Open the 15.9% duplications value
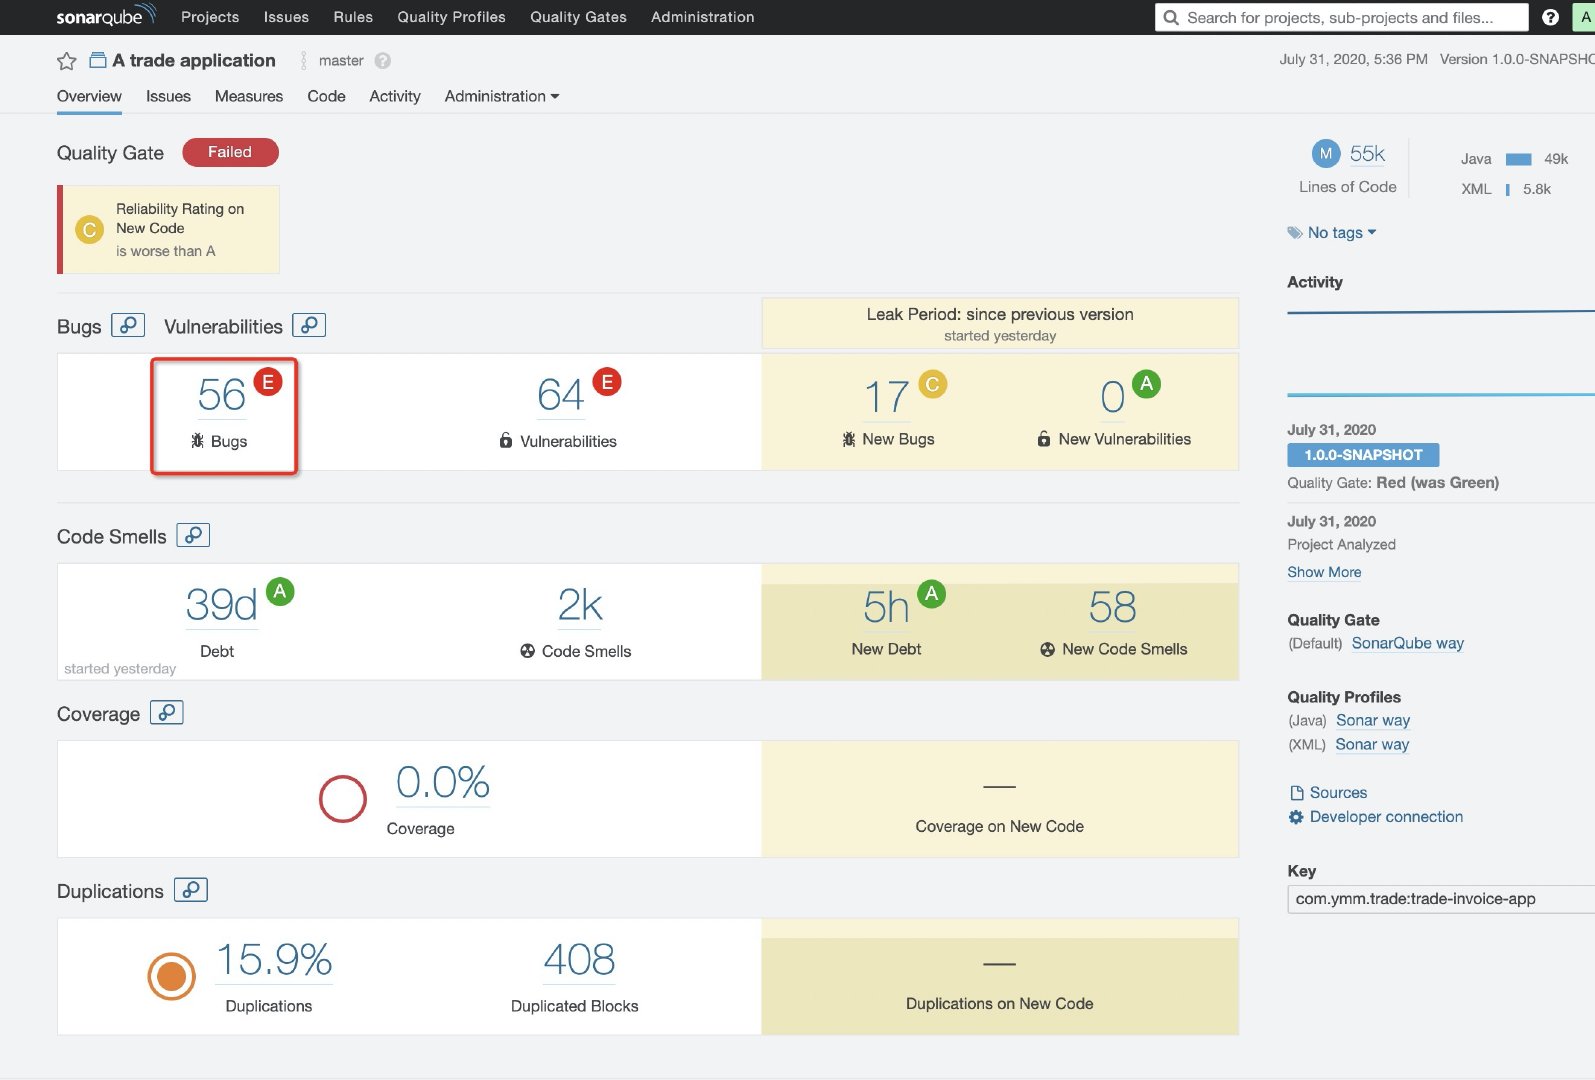Screen dimensions: 1595x1080 click(274, 959)
